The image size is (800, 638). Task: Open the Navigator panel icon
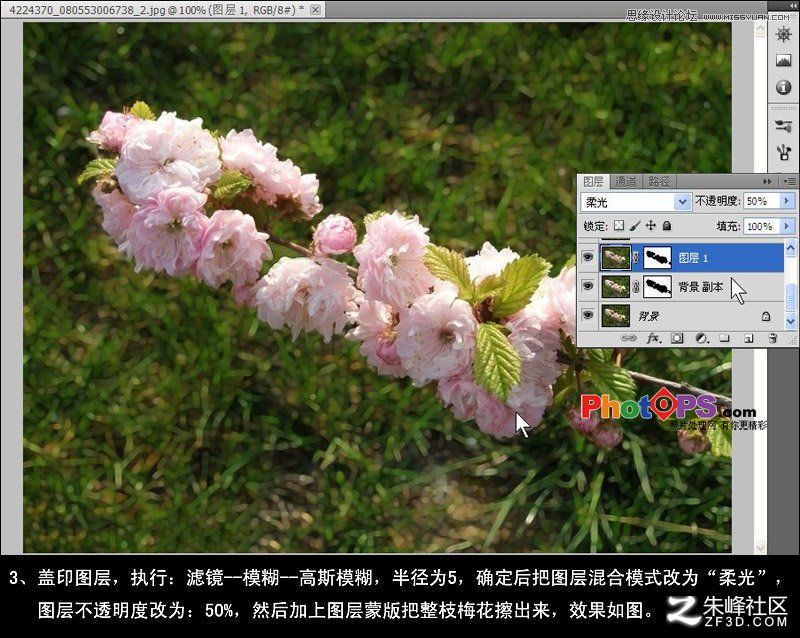[x=784, y=34]
